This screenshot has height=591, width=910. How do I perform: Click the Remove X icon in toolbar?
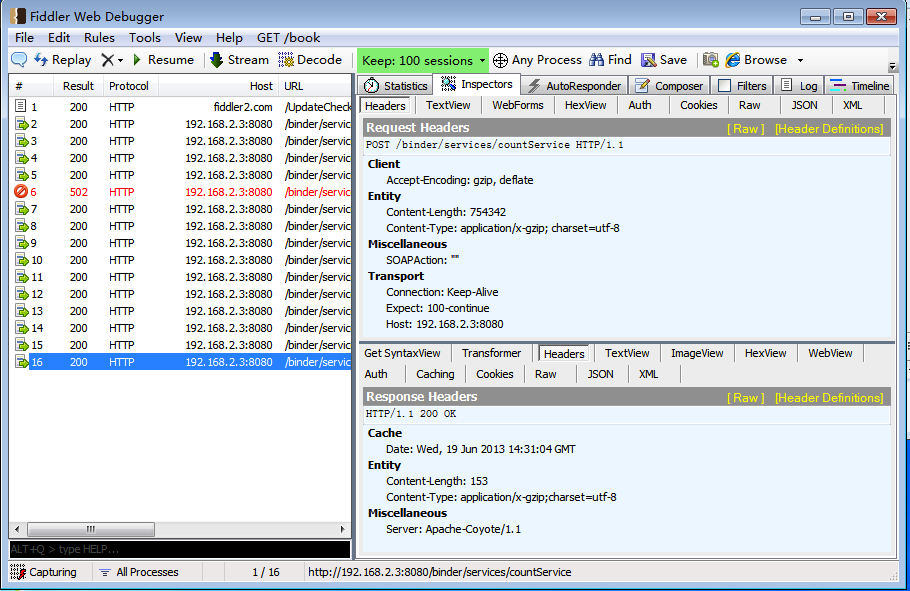tap(107, 60)
